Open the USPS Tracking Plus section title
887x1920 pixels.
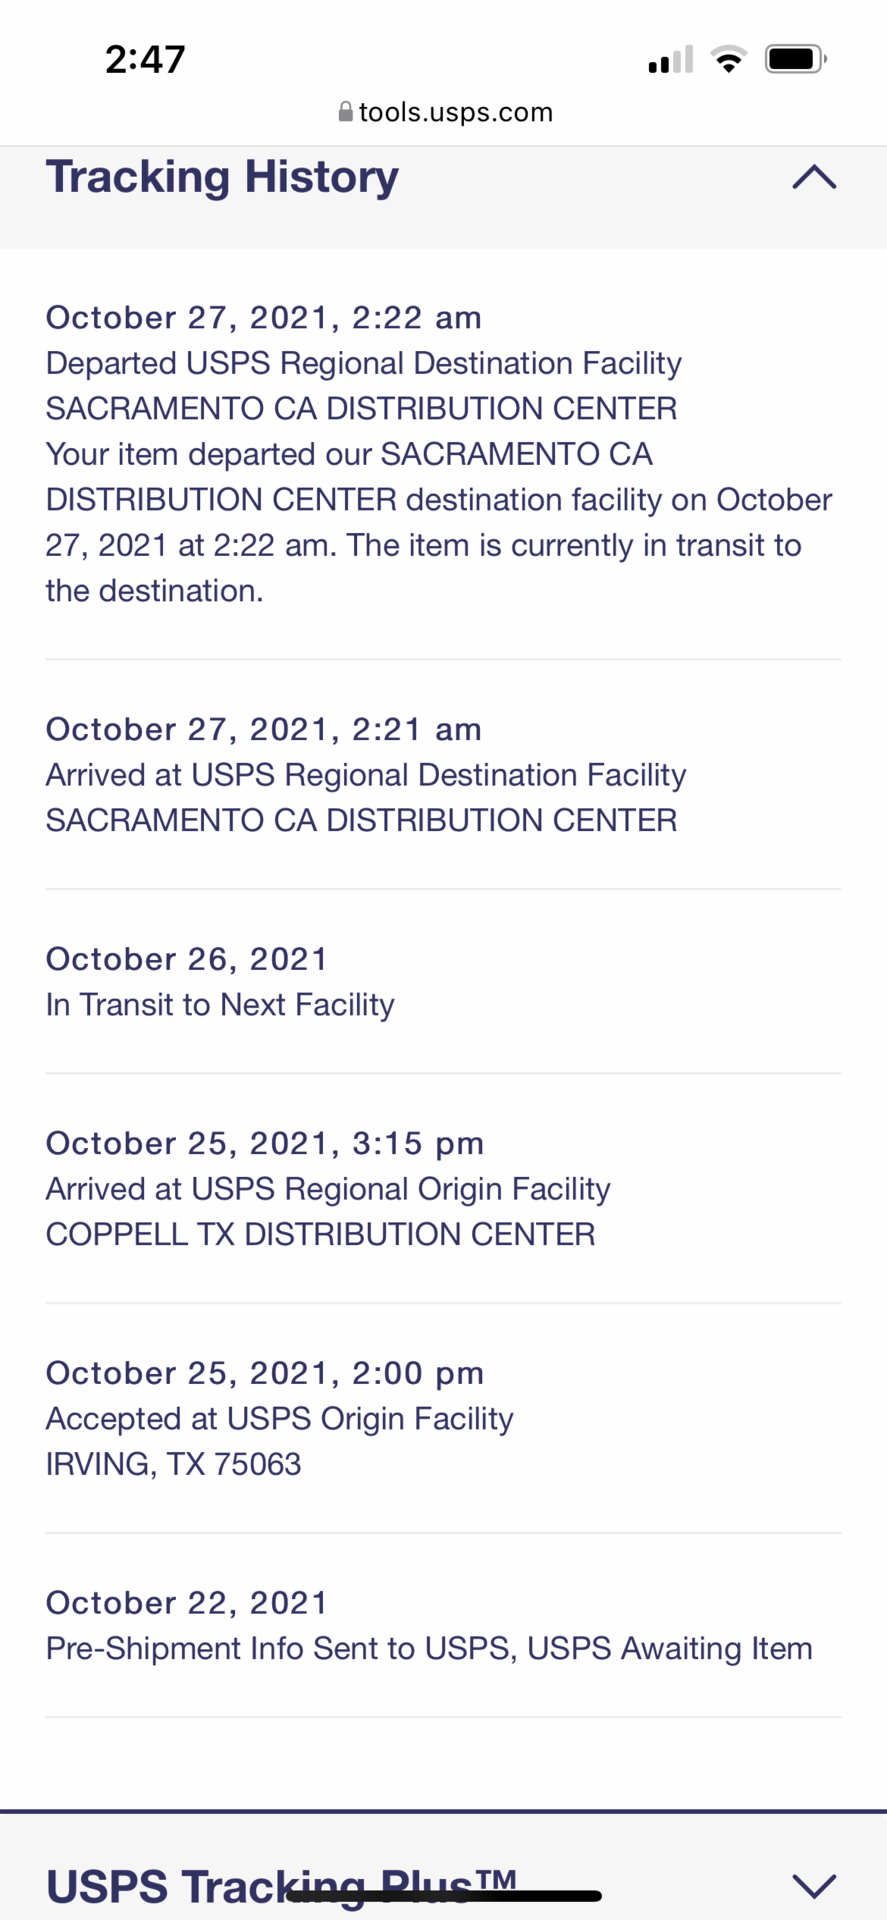[282, 1886]
